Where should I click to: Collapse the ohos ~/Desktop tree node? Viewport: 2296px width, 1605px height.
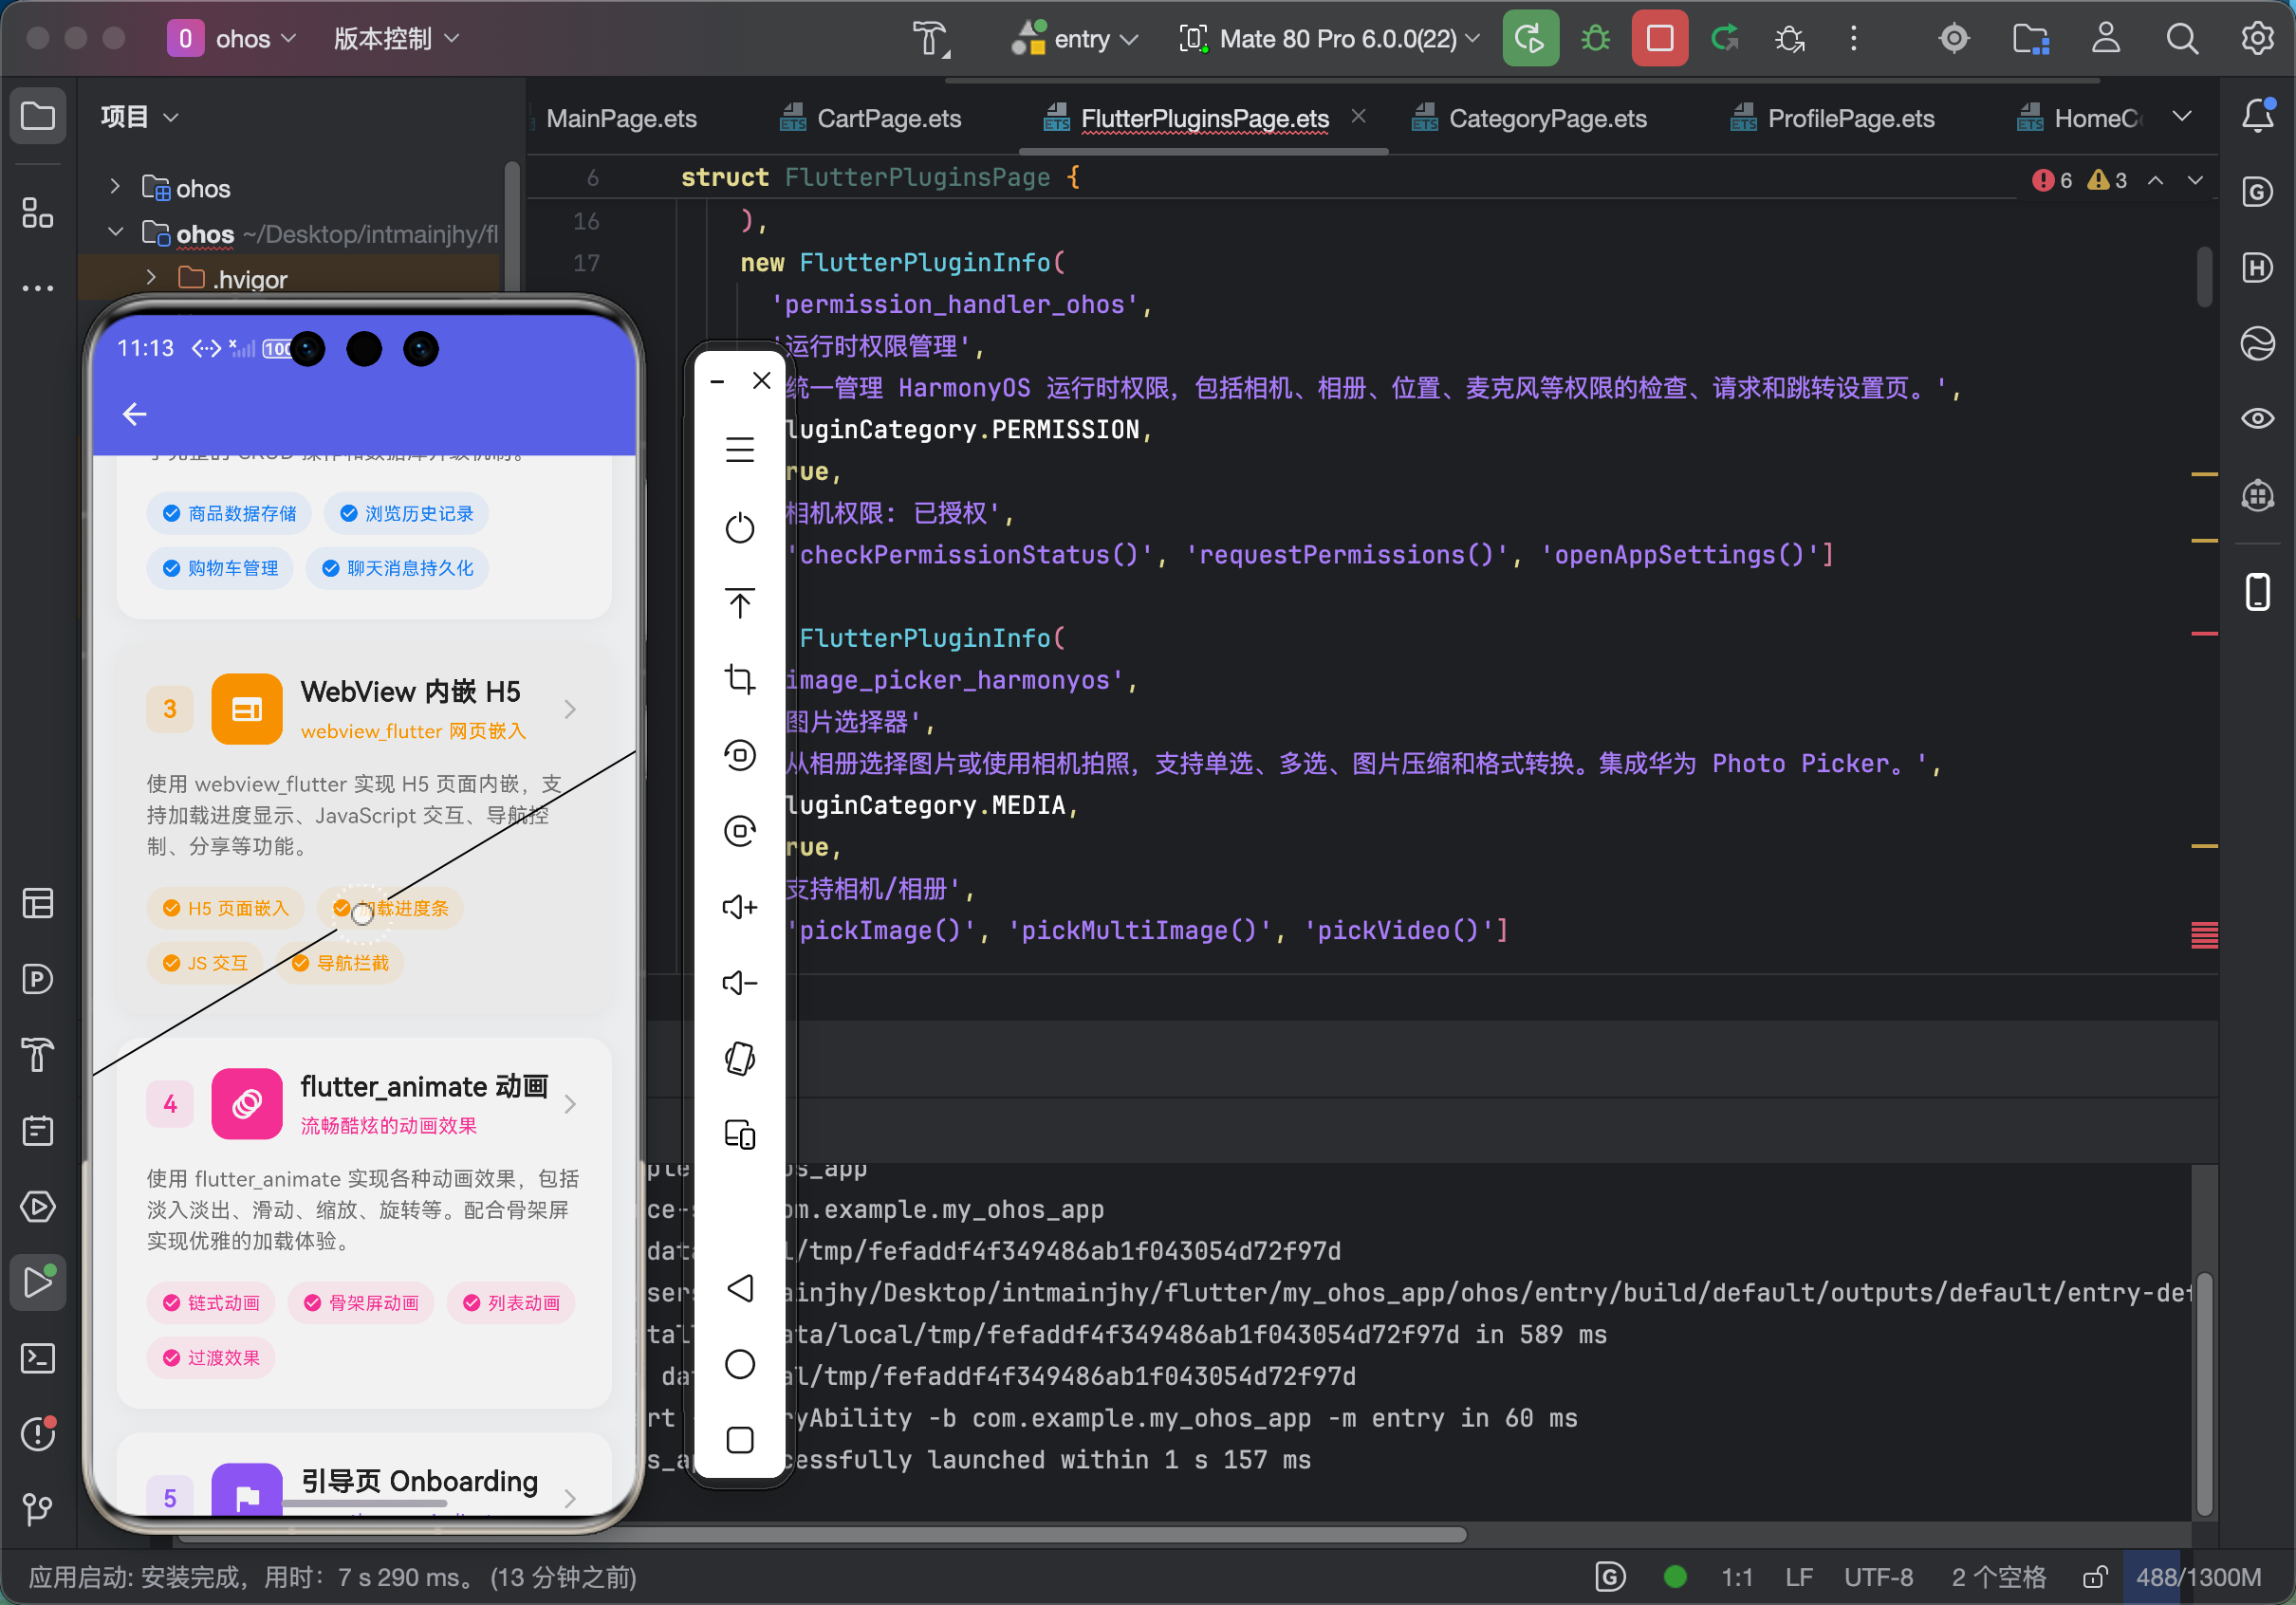(x=115, y=233)
